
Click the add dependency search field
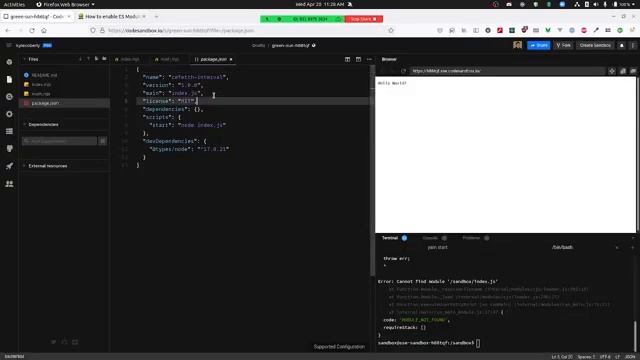click(x=60, y=141)
